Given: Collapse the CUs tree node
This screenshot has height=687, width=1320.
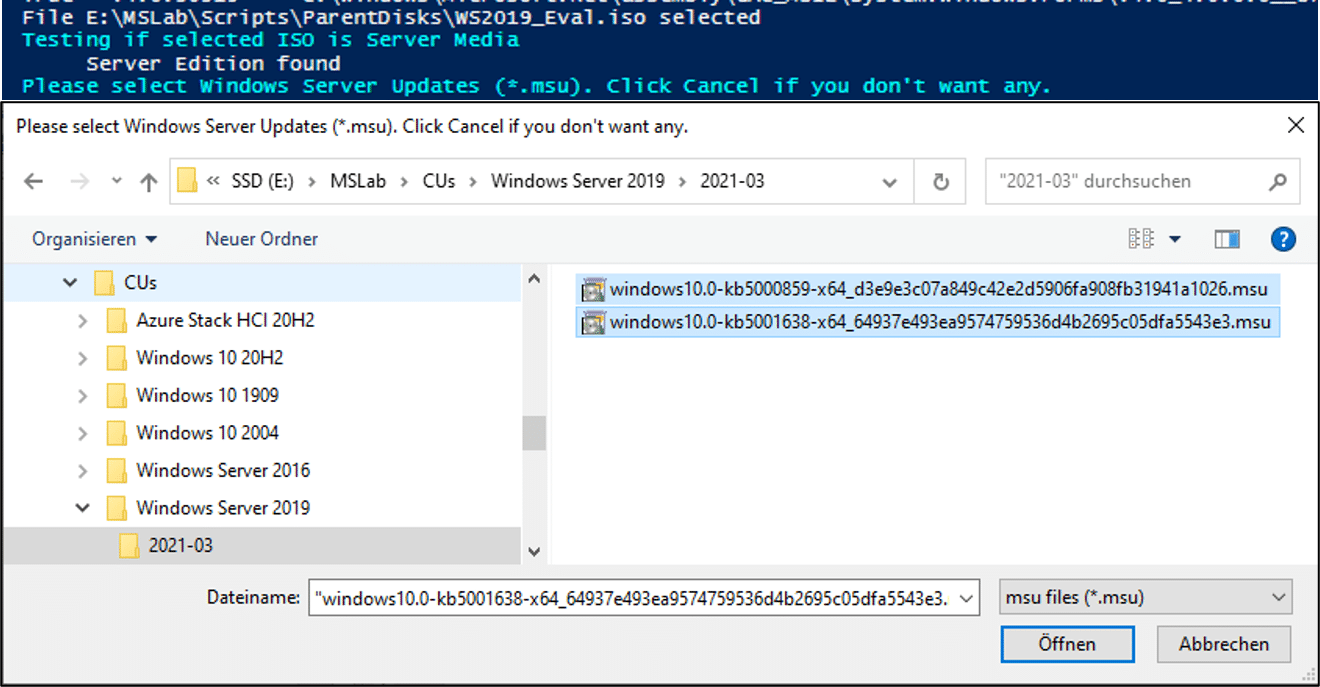Looking at the screenshot, I should (69, 283).
